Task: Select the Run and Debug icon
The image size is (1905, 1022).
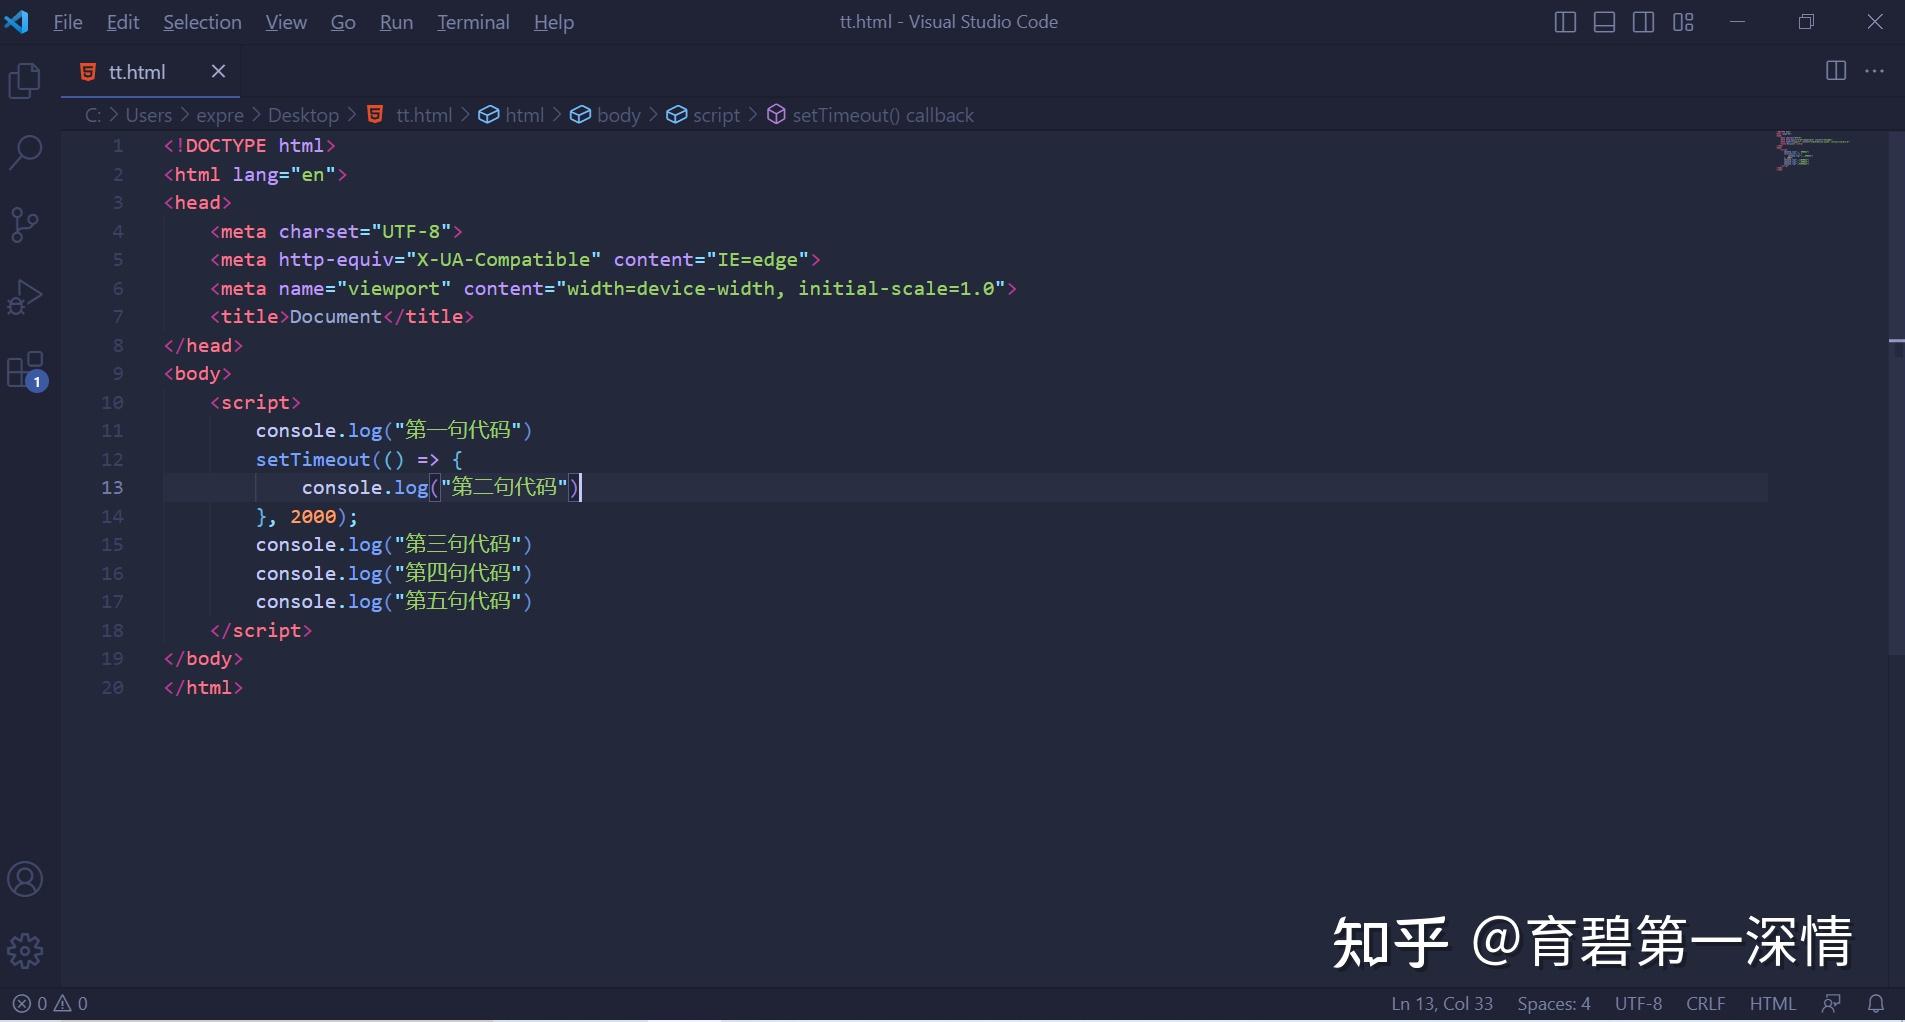Action: [x=23, y=296]
